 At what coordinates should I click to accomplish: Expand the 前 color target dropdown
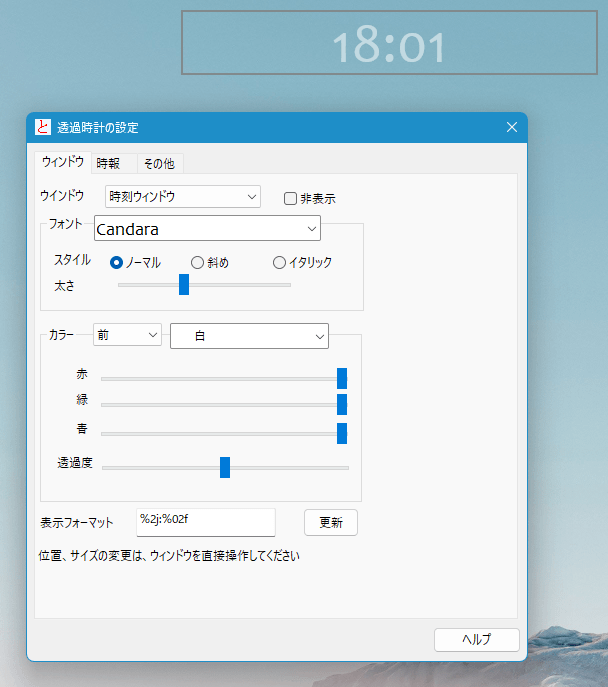coord(126,336)
